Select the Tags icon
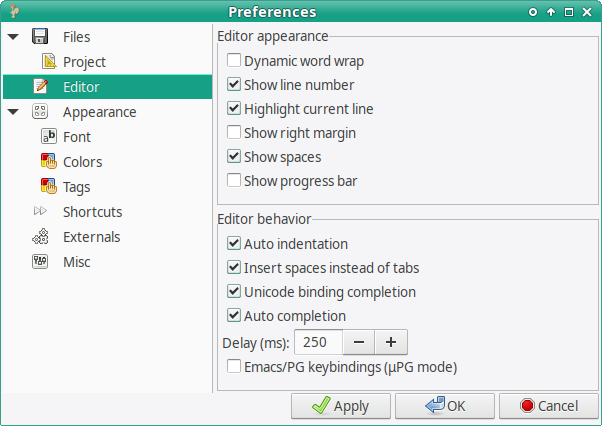Image resolution: width=602 pixels, height=426 pixels. tap(49, 186)
